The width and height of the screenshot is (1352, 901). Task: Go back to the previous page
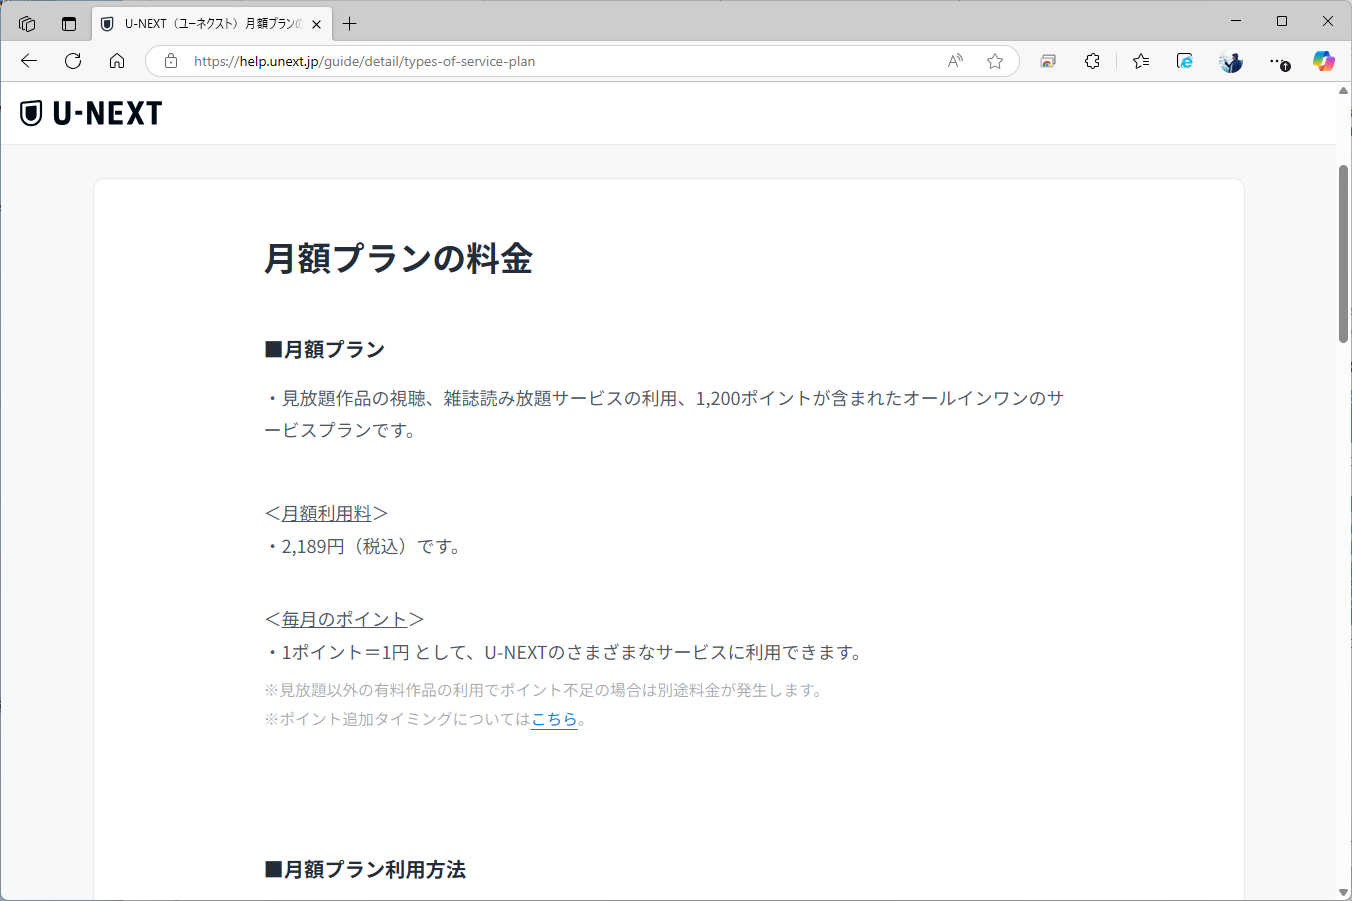click(28, 61)
